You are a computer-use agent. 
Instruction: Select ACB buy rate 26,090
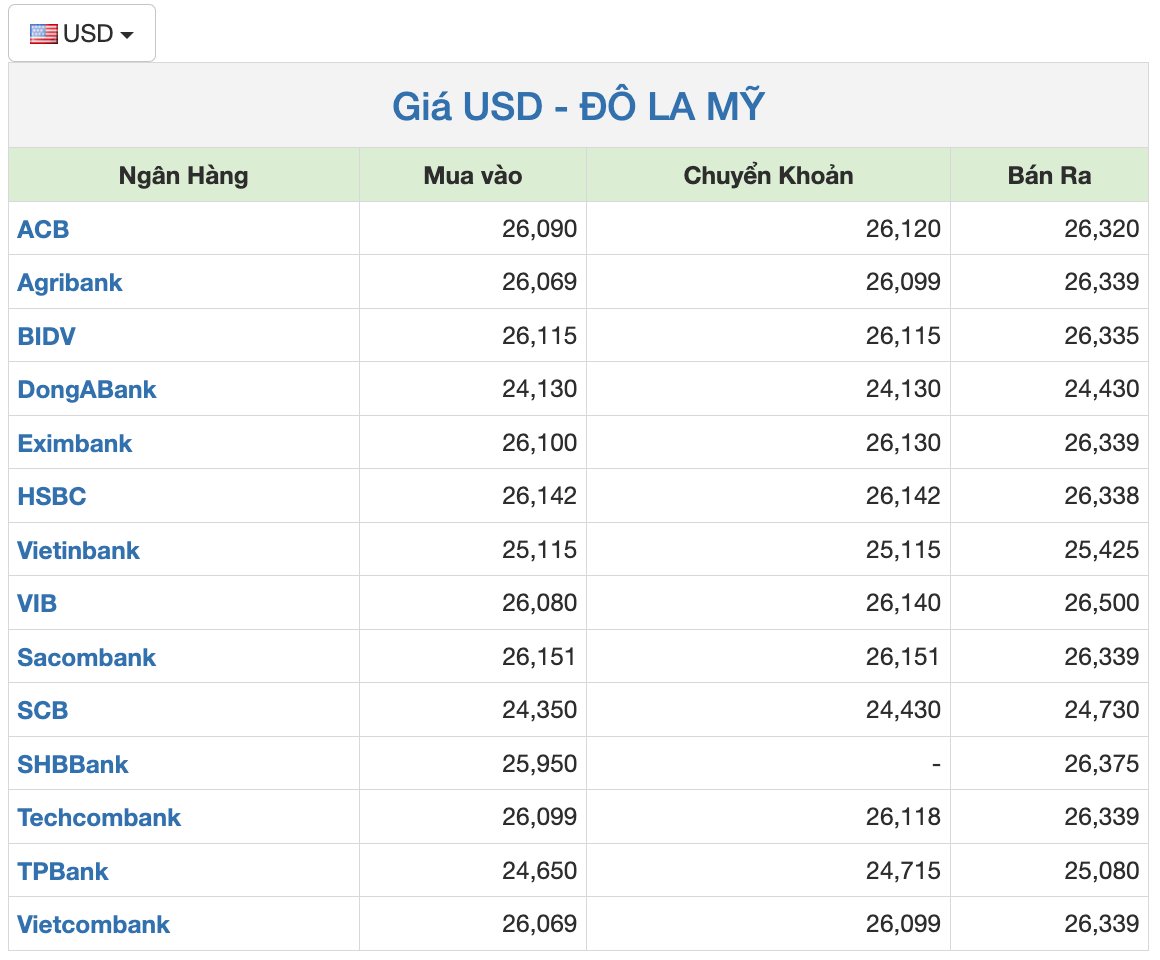tap(539, 229)
